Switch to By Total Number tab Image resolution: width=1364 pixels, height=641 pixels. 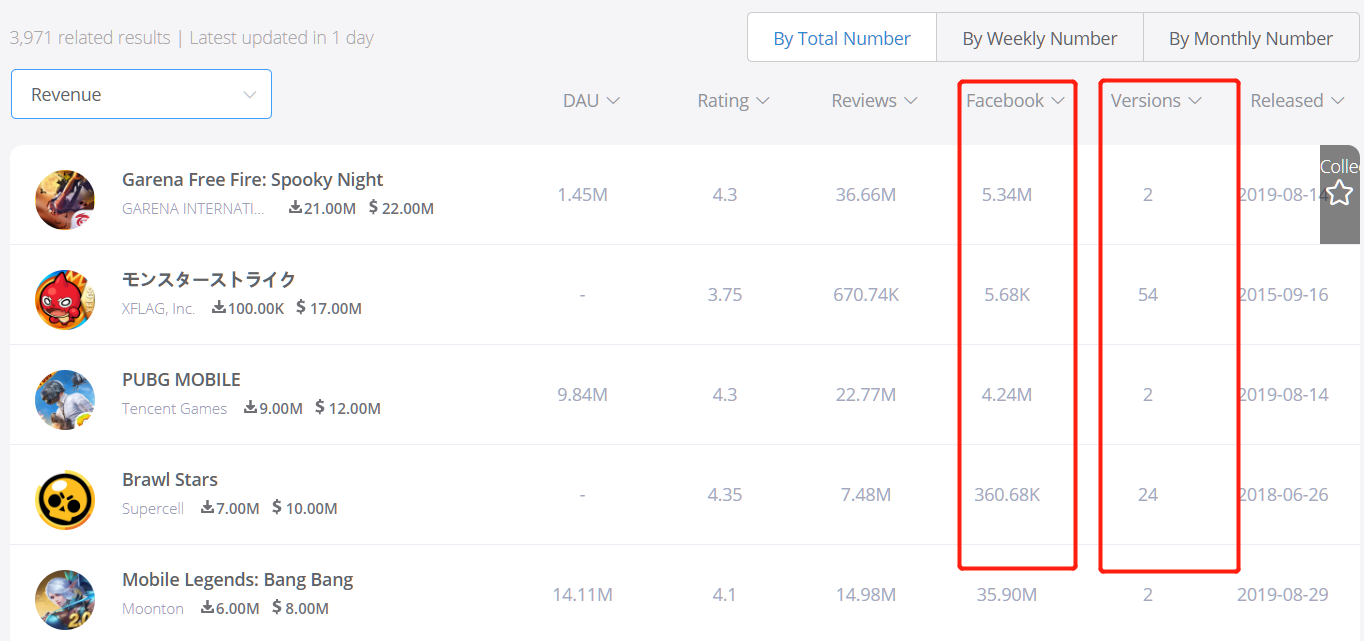pyautogui.click(x=842, y=38)
